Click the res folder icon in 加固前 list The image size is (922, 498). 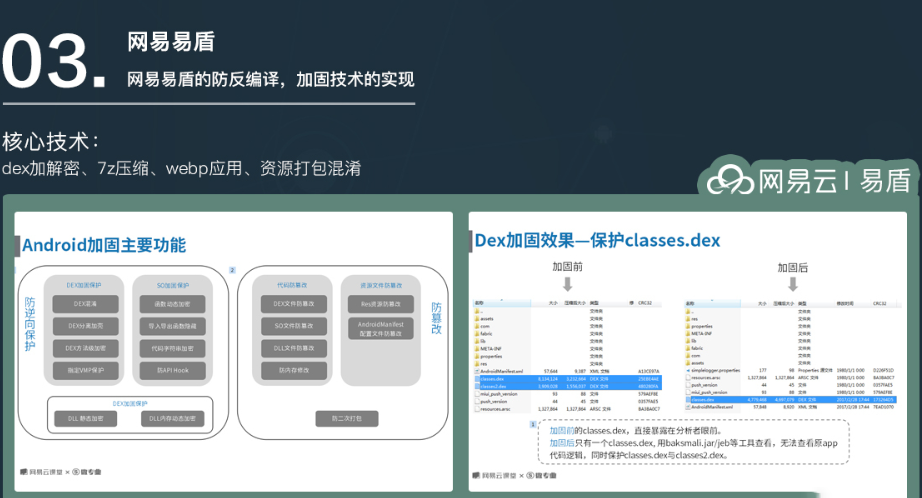(x=477, y=364)
